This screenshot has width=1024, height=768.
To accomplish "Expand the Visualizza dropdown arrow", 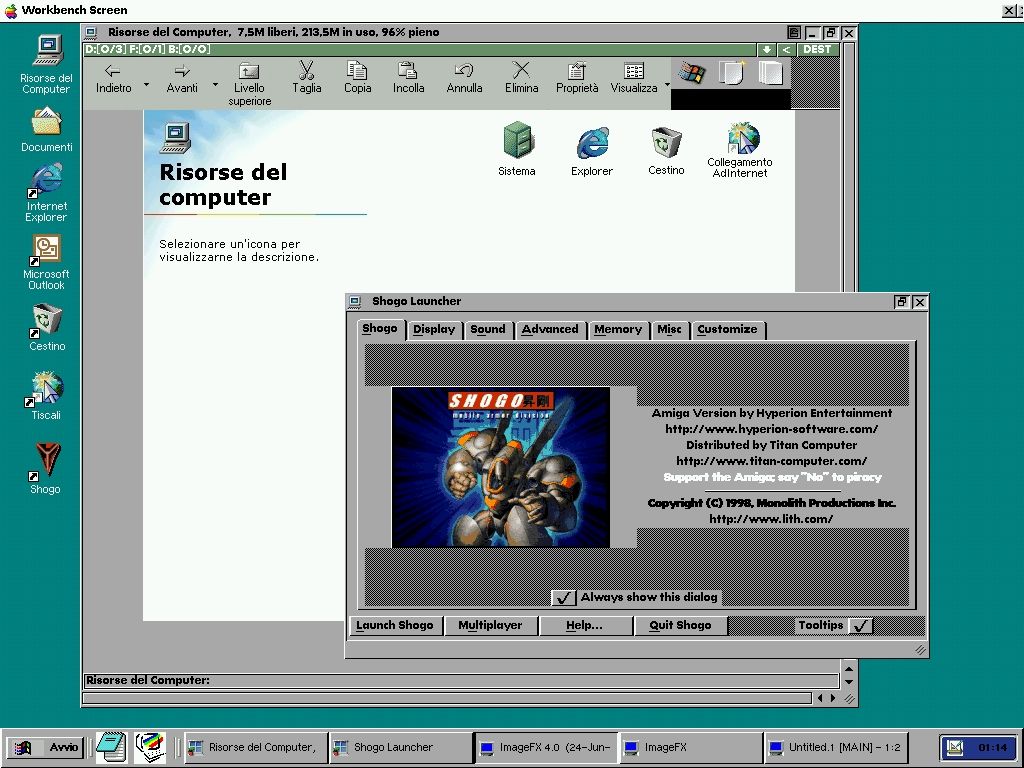I will click(x=667, y=85).
